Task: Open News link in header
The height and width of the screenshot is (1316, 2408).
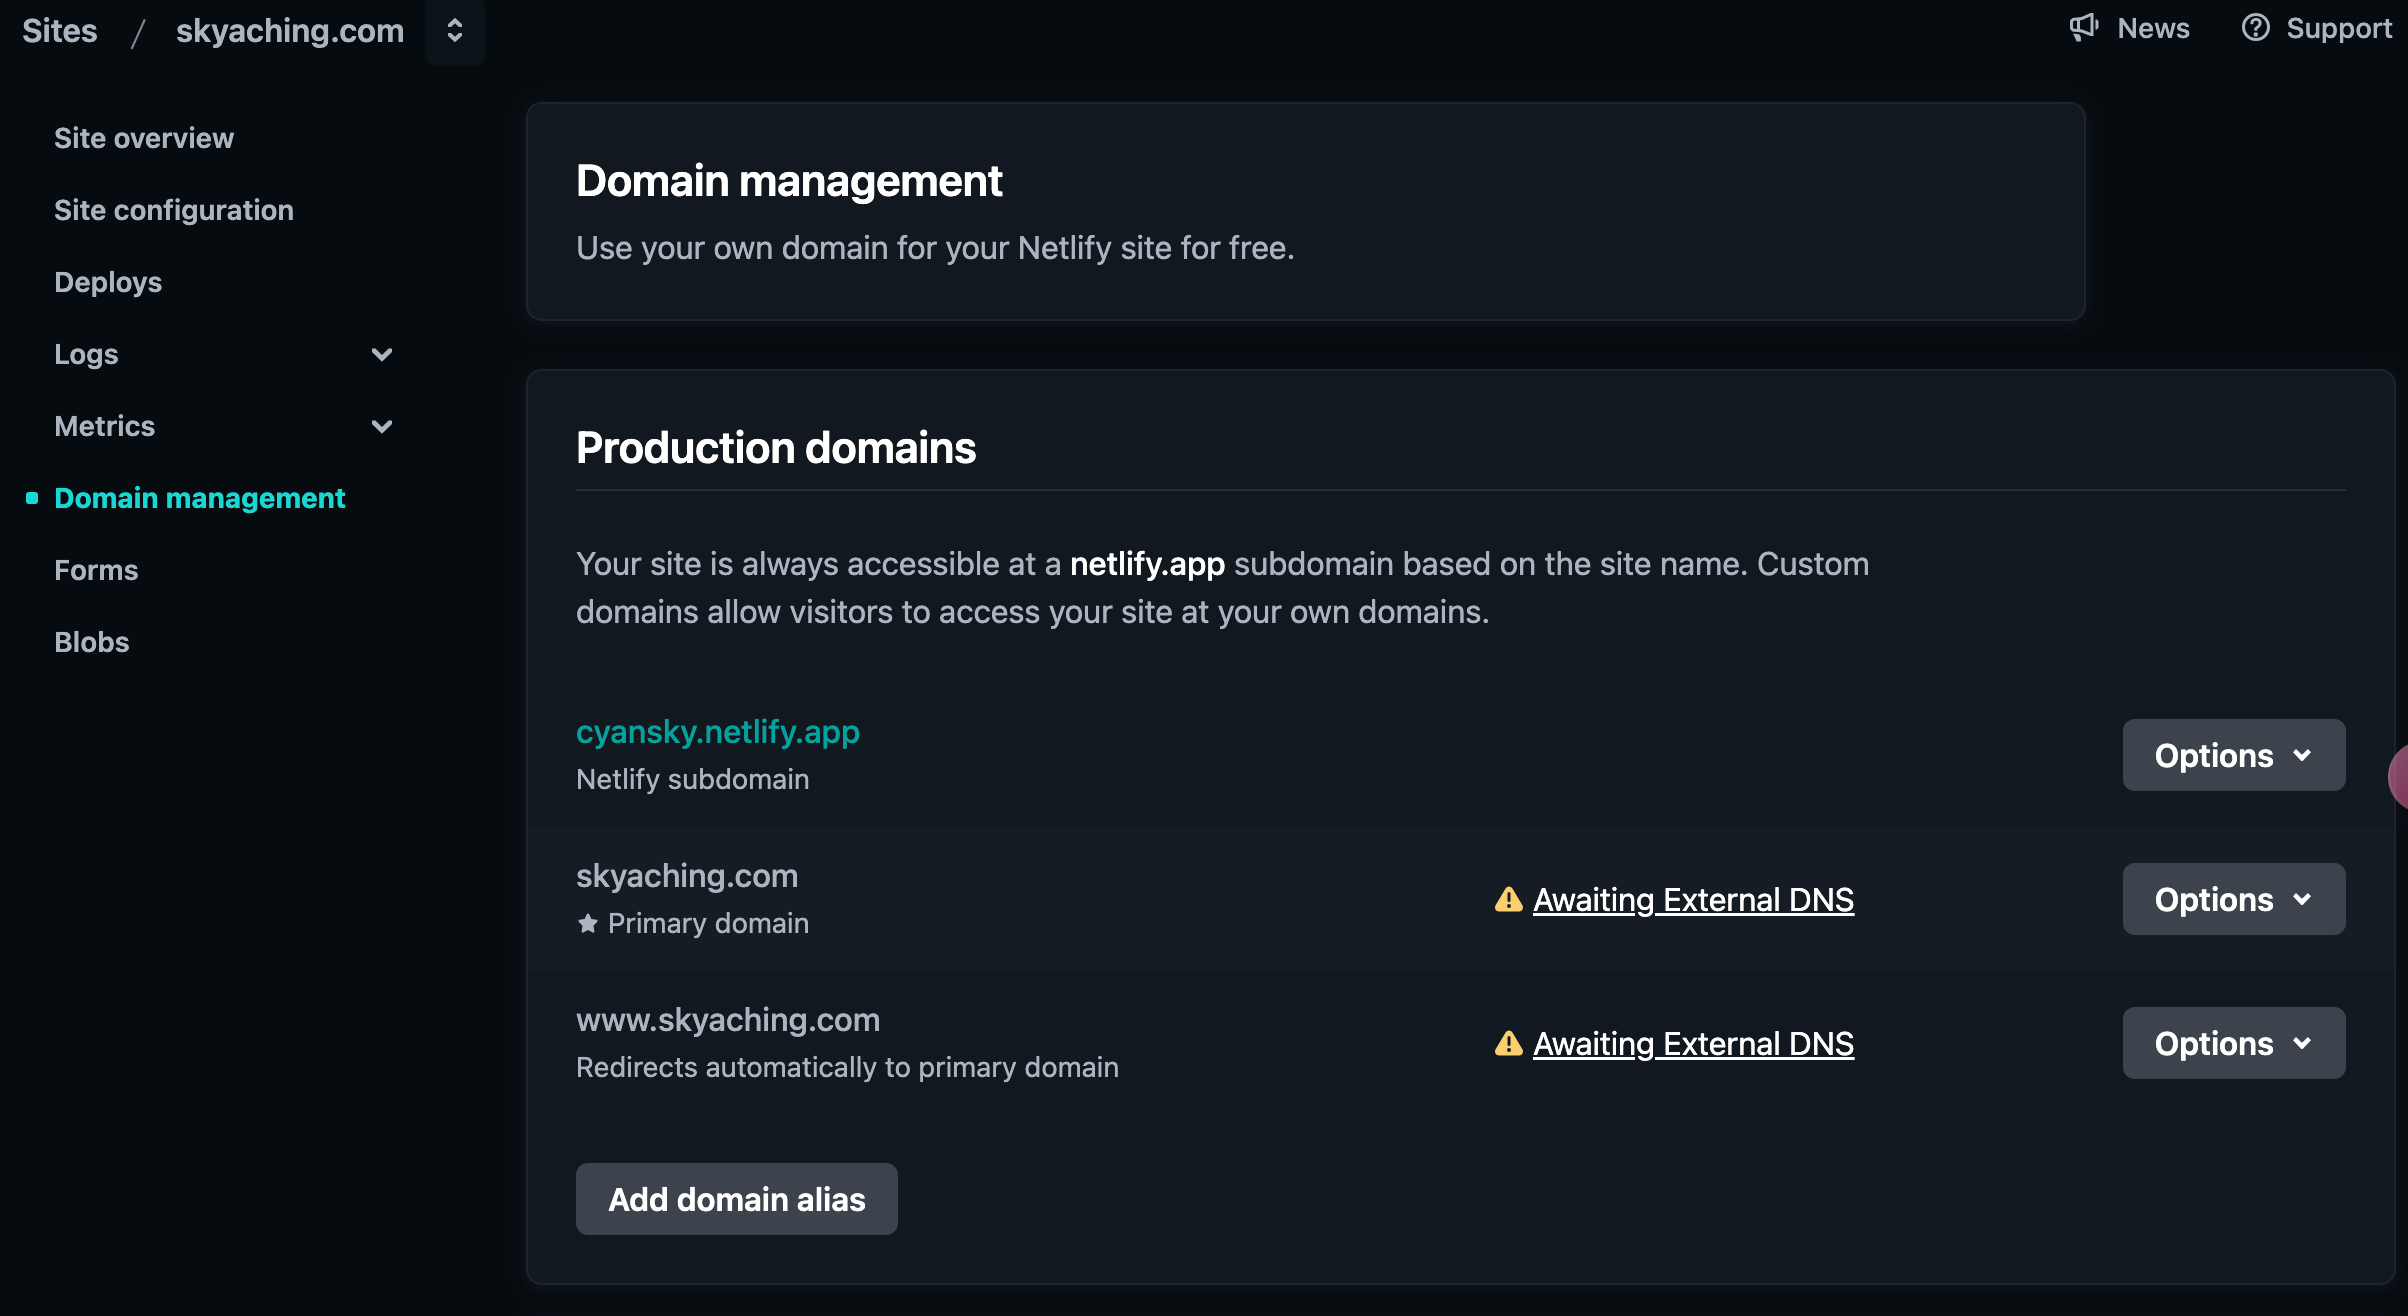Action: (2153, 28)
